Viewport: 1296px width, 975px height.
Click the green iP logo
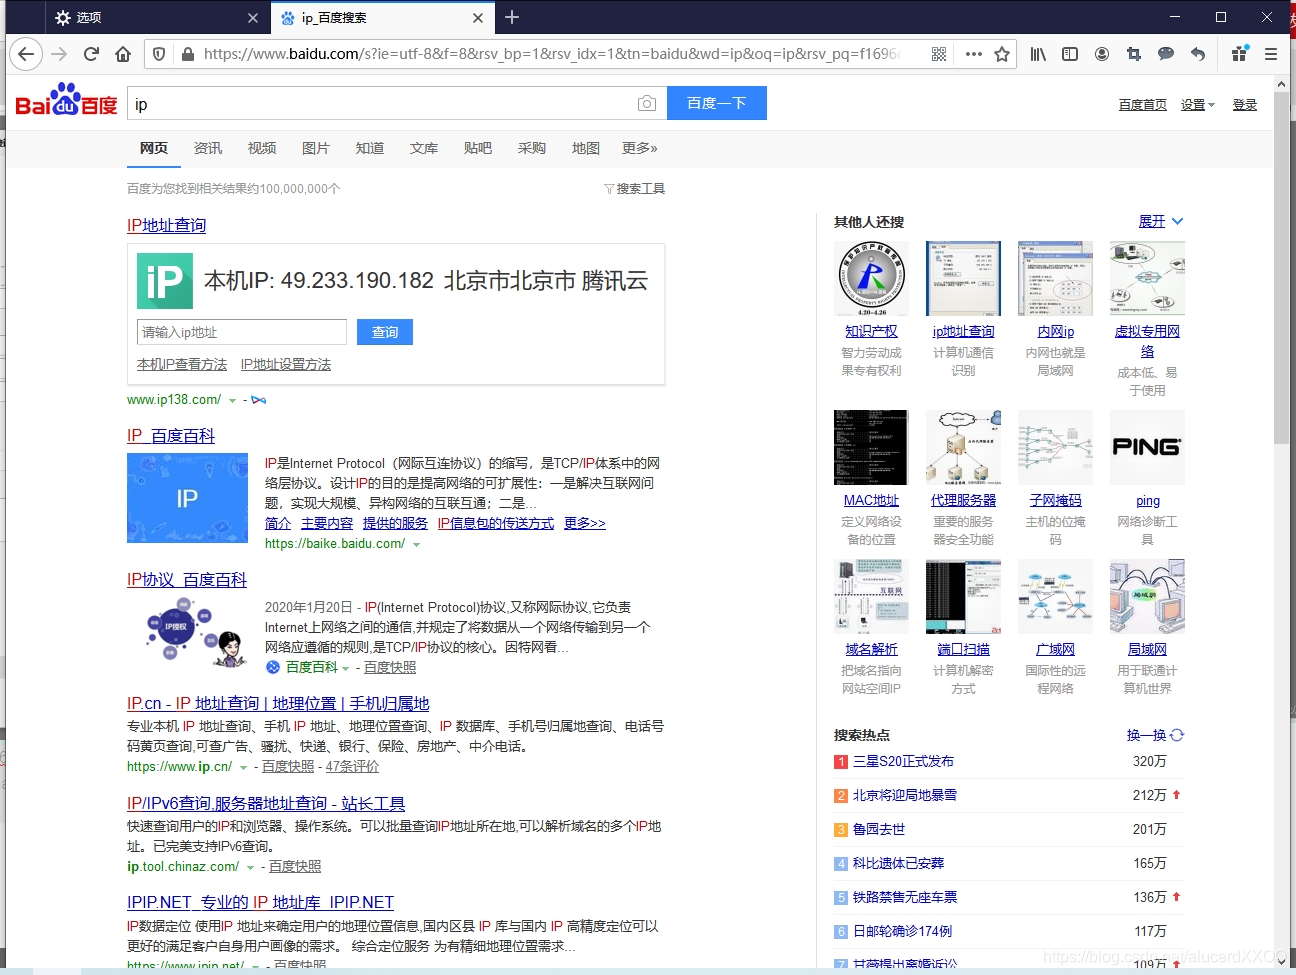click(x=165, y=280)
